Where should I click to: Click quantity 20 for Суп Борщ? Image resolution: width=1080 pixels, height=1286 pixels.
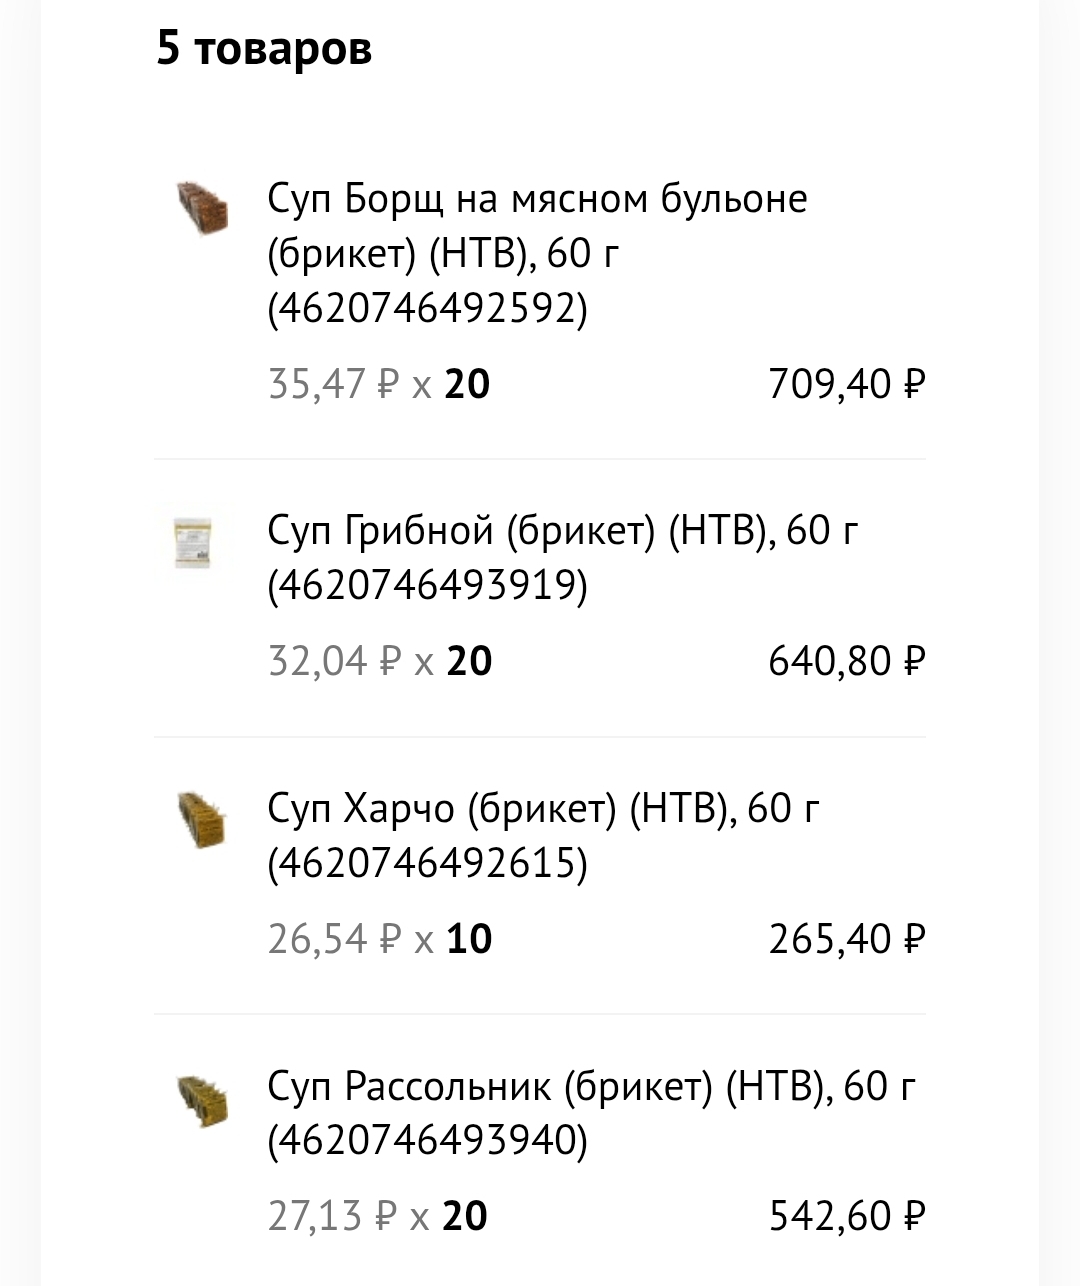tap(467, 384)
